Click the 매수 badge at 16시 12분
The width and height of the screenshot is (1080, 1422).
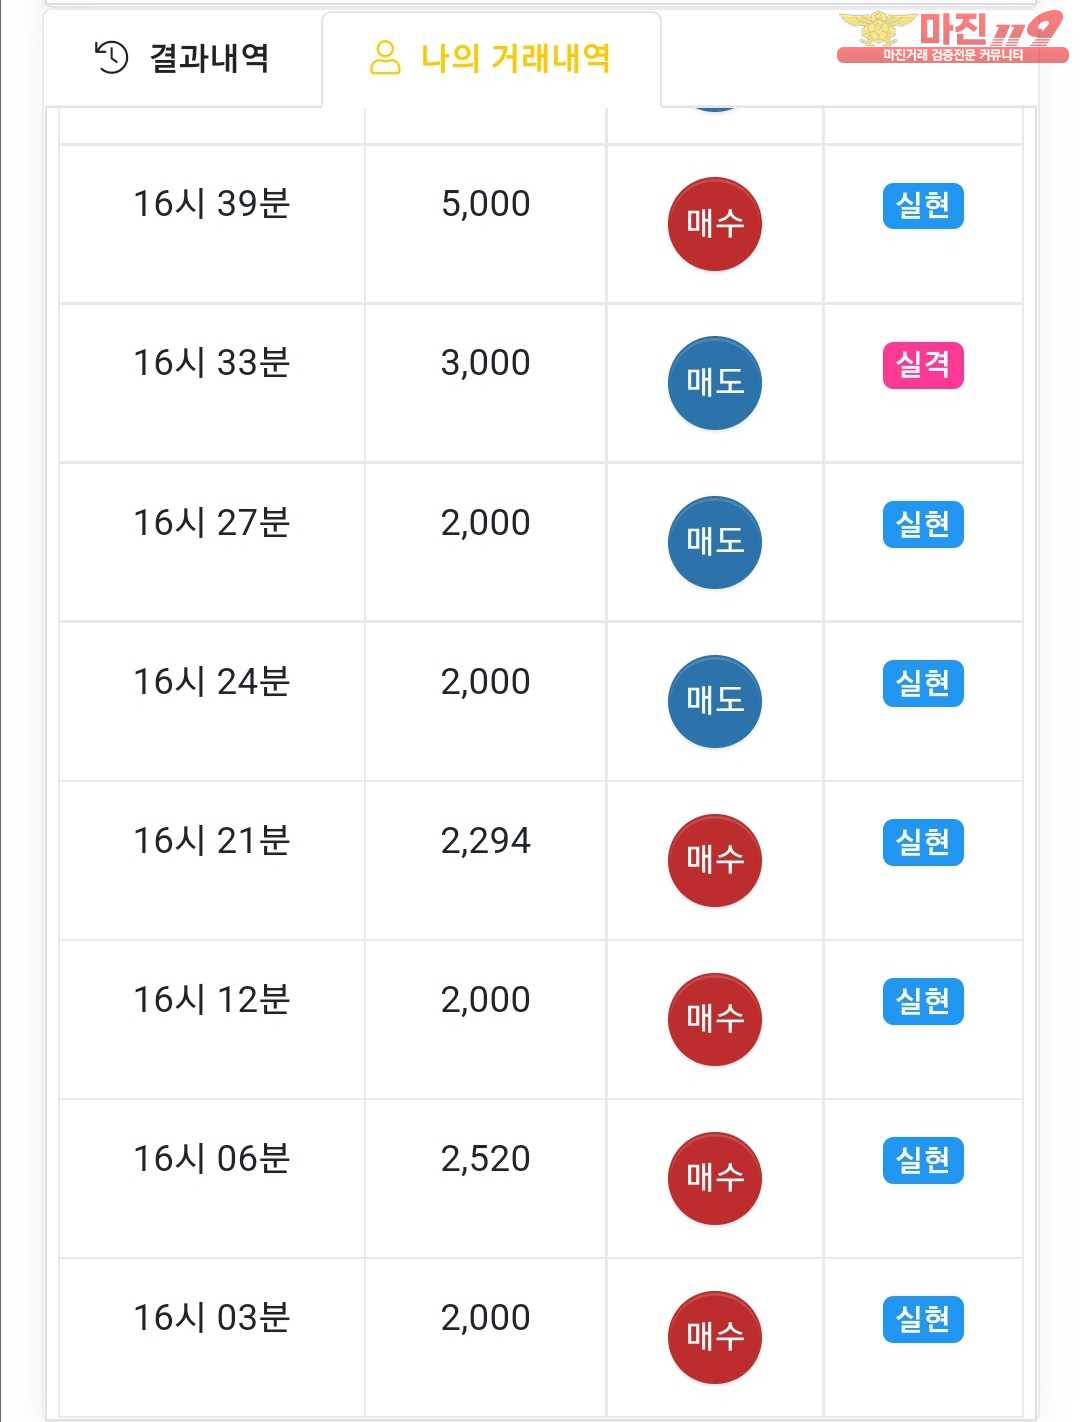click(x=714, y=1019)
